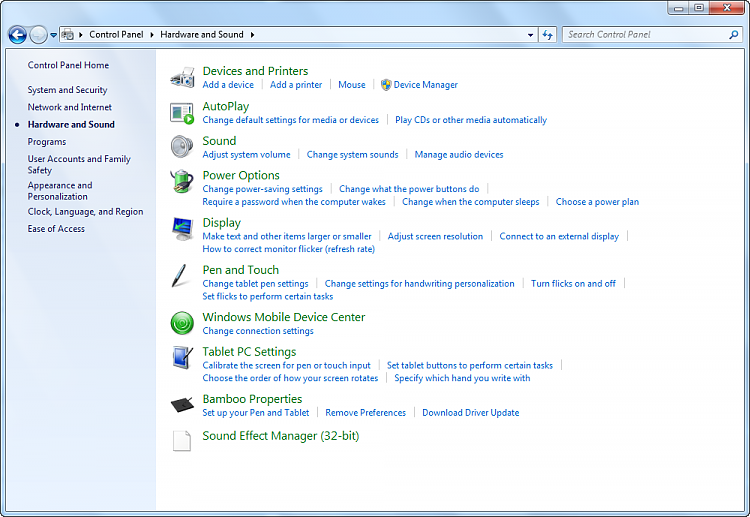Expand arrow after Hardware and Sound breadcrumb
This screenshot has height=517, width=750.
(x=252, y=34)
